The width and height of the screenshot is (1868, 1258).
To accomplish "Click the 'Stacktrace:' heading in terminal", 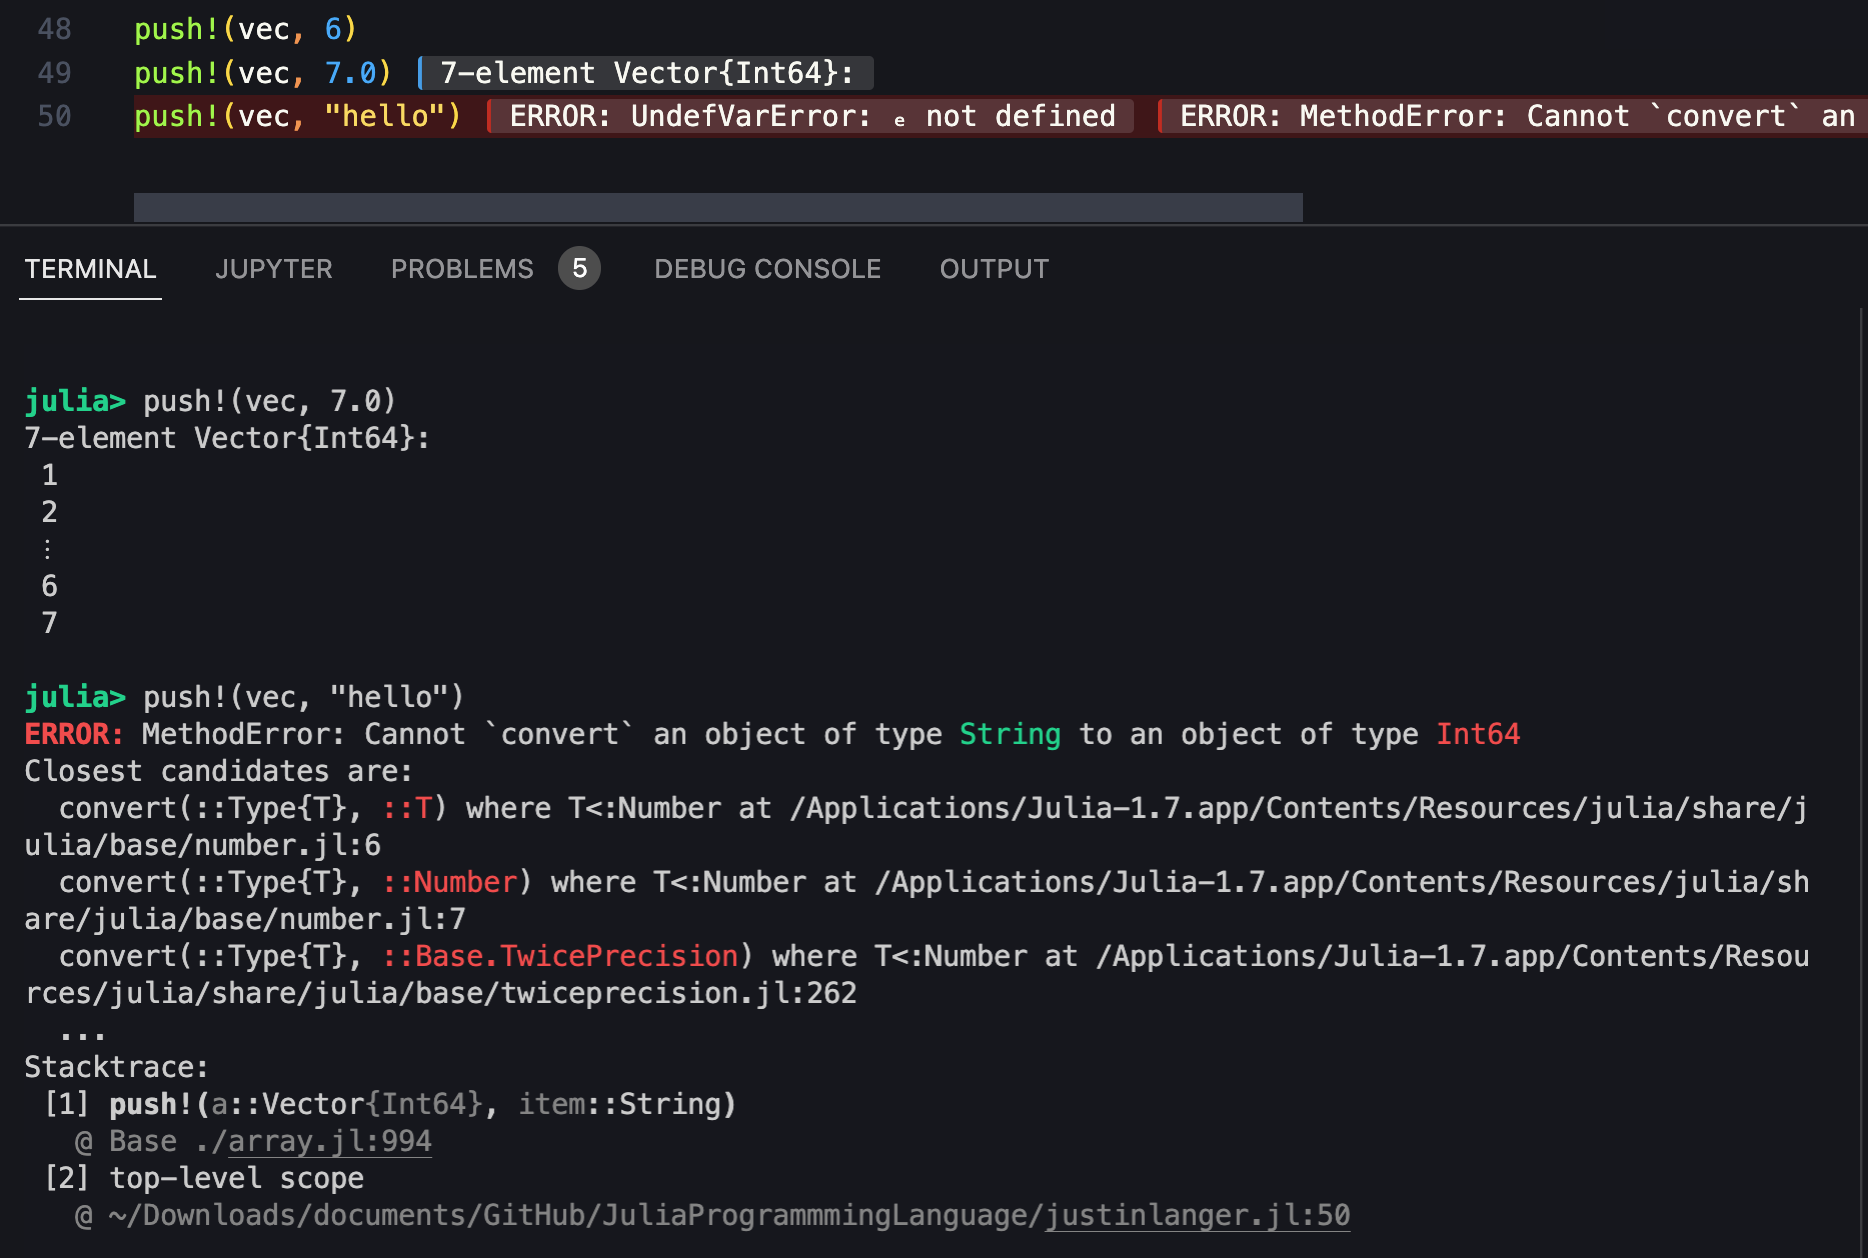I will pyautogui.click(x=116, y=1067).
